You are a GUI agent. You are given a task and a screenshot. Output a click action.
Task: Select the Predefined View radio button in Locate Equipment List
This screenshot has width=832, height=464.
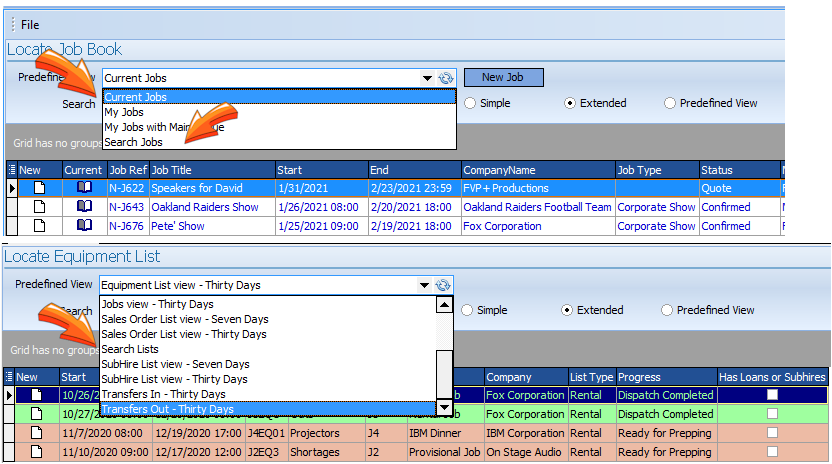(669, 310)
